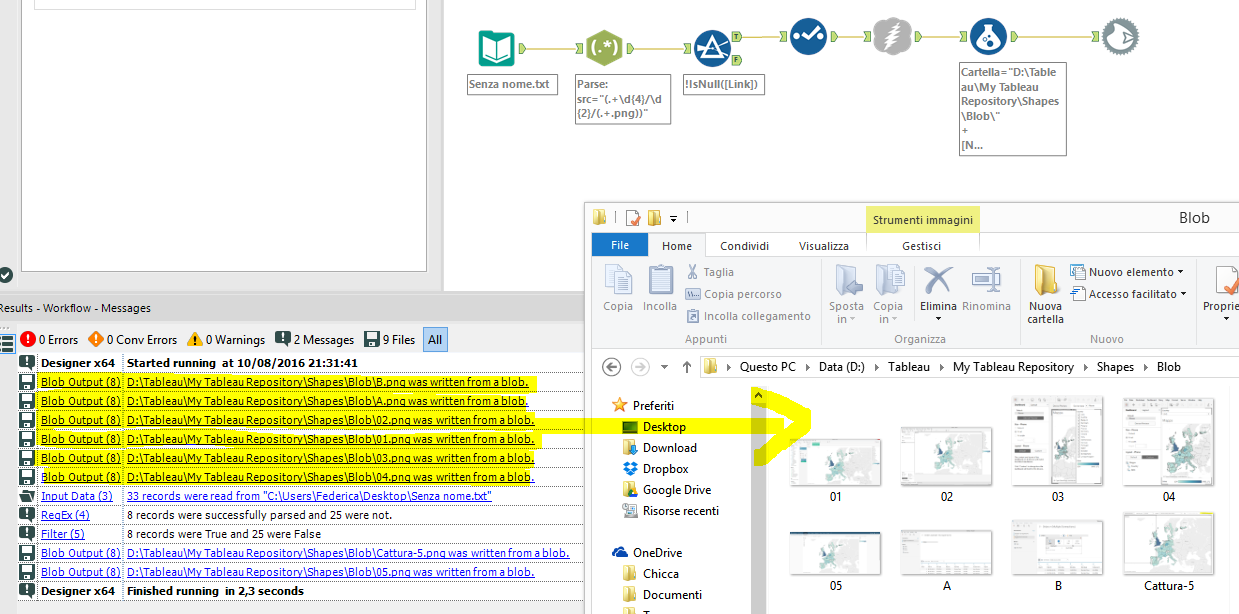Click the green RegEx tool node
1239x614 pixels.
tap(604, 48)
